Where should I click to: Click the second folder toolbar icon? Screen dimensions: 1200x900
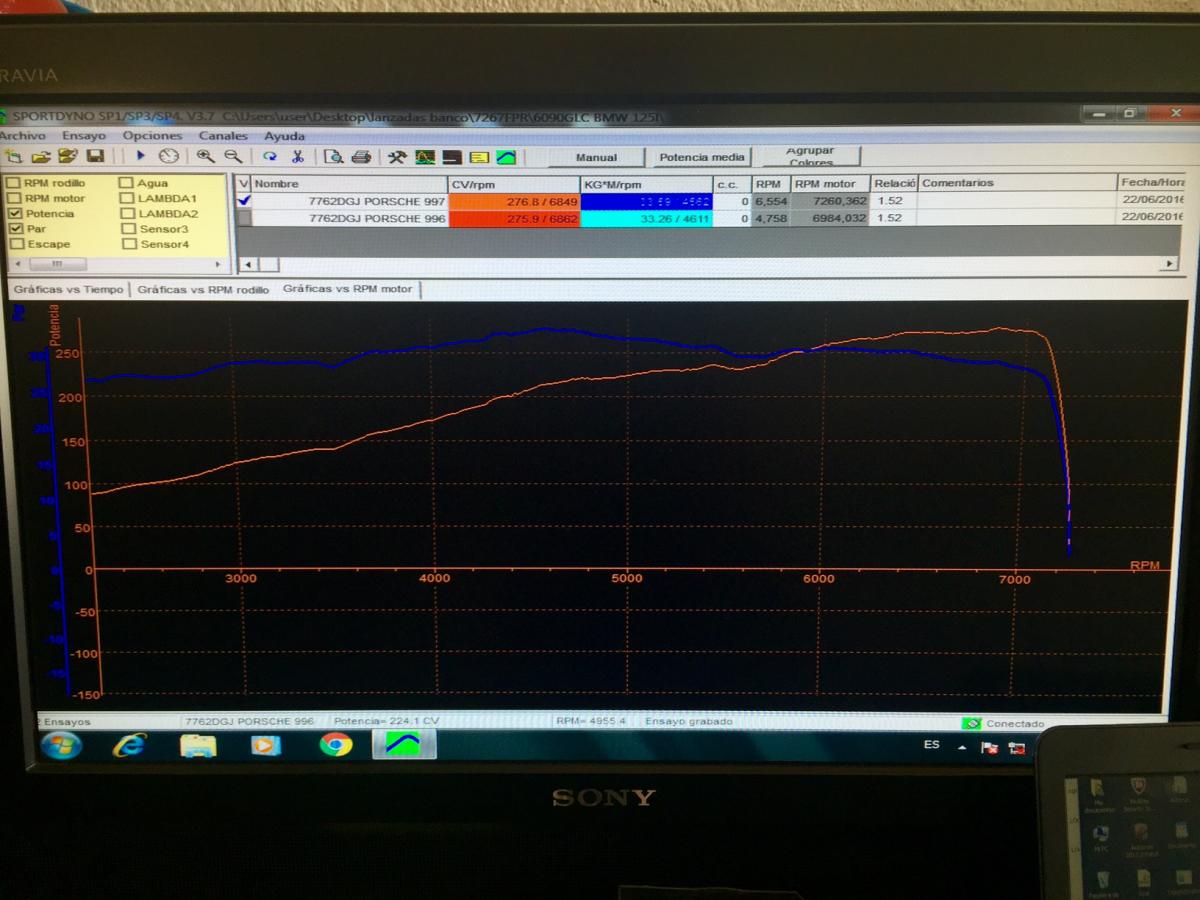67,156
